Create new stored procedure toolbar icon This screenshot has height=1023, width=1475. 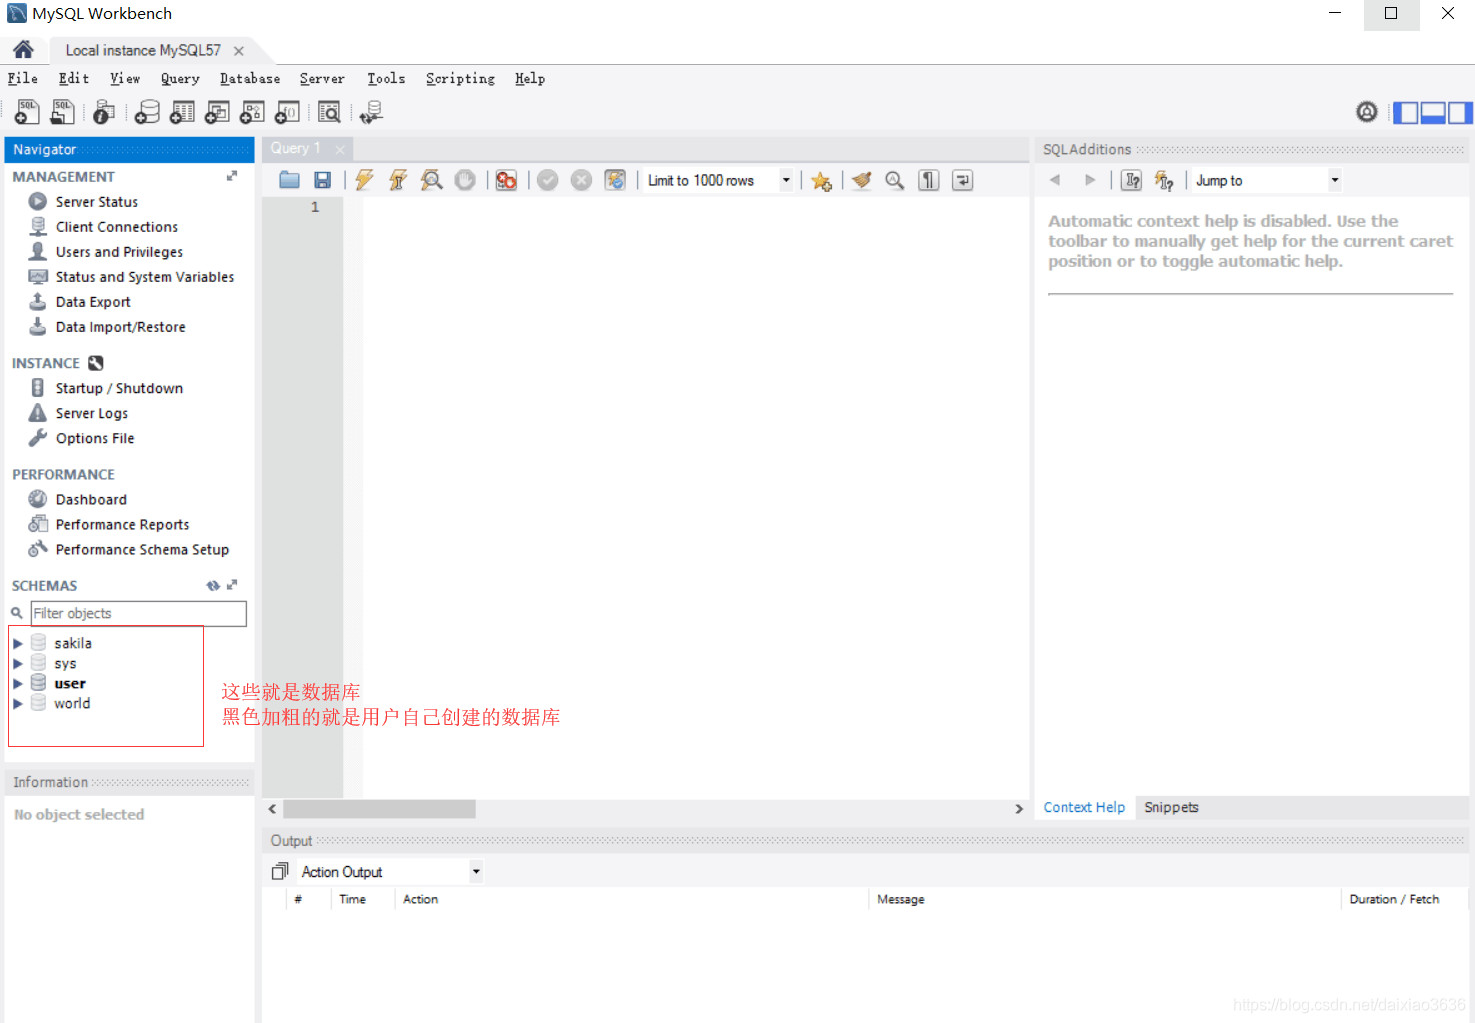(x=252, y=112)
